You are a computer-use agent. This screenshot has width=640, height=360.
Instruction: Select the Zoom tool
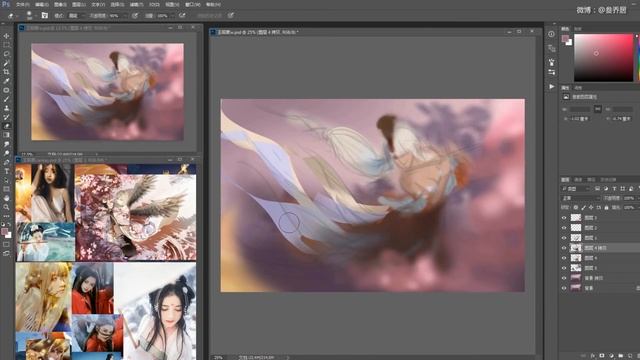click(6, 207)
